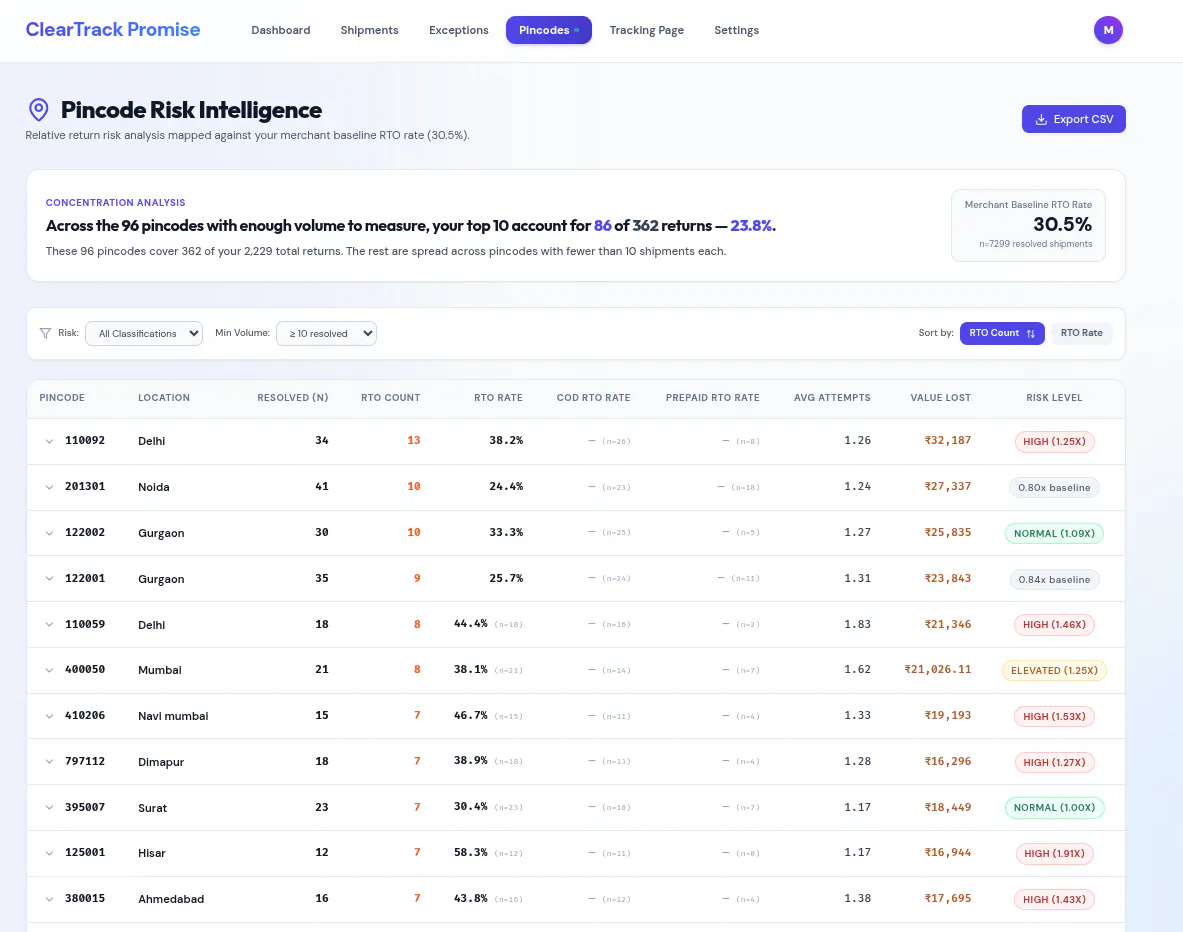The image size is (1183, 932).
Task: Expand the 110092 Delhi row
Action: [49, 441]
